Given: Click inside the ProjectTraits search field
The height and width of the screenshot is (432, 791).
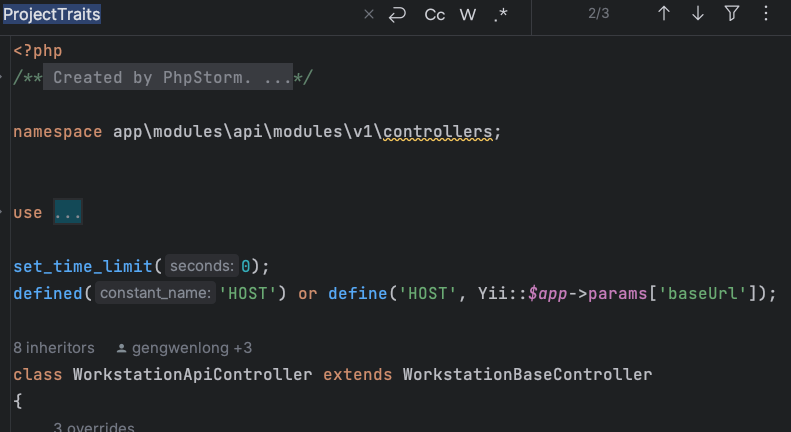Looking at the screenshot, I should (x=200, y=14).
